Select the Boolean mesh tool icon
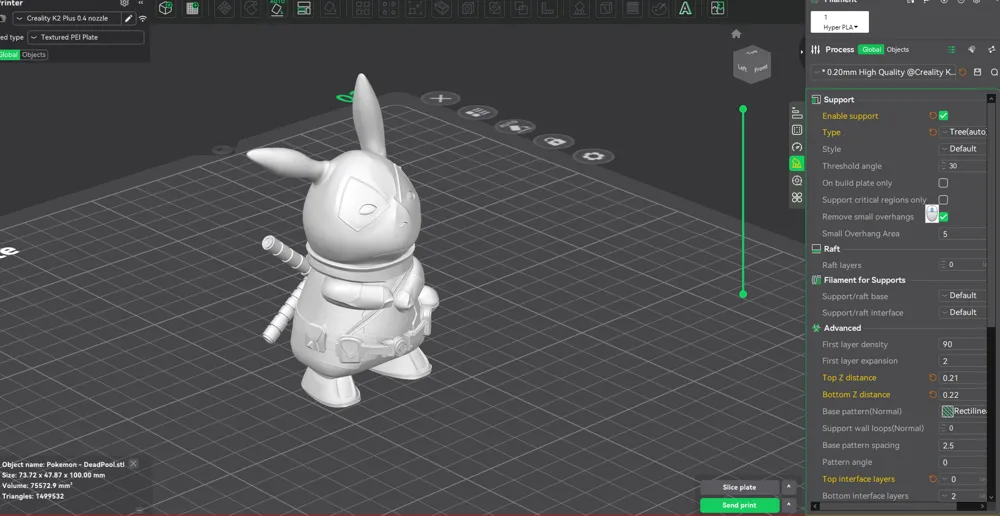 pyautogui.click(x=520, y=8)
